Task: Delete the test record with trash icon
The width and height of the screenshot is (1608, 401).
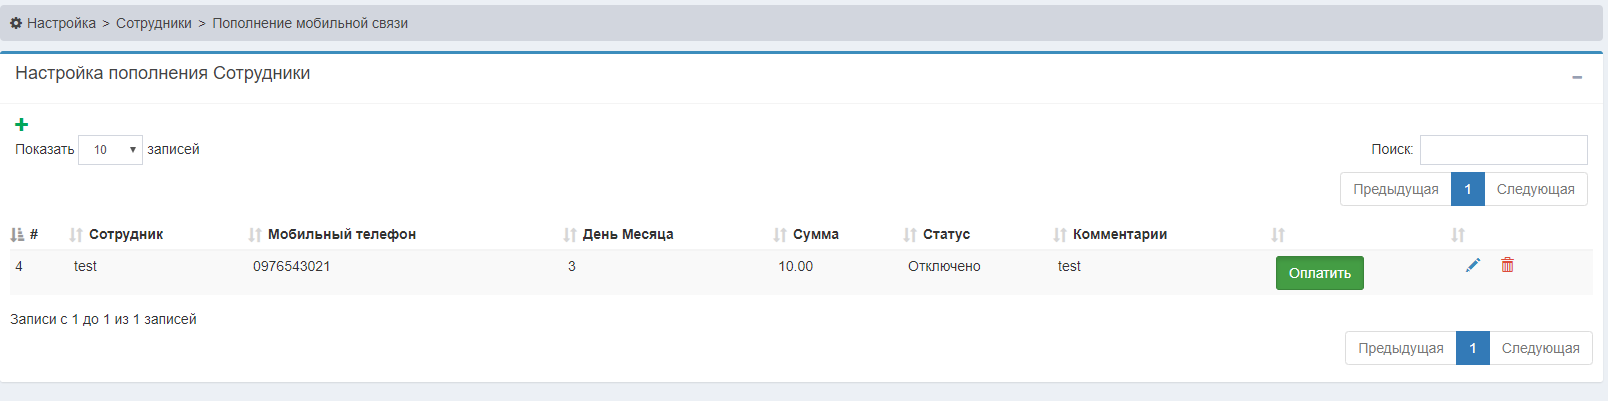Action: (x=1507, y=265)
